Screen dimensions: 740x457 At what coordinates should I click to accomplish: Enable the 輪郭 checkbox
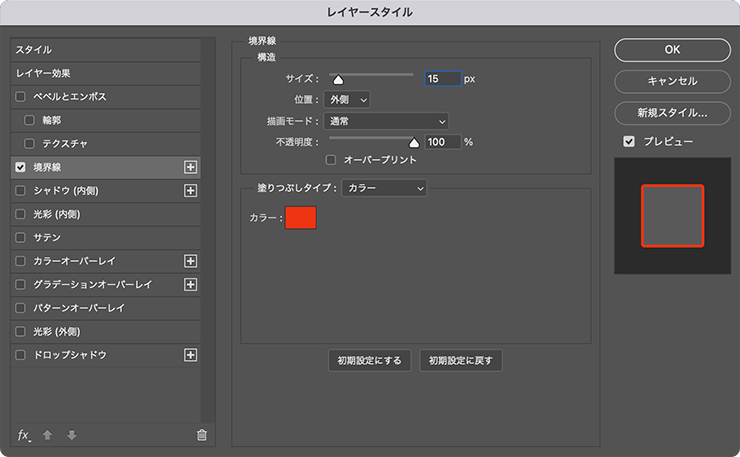pos(29,120)
